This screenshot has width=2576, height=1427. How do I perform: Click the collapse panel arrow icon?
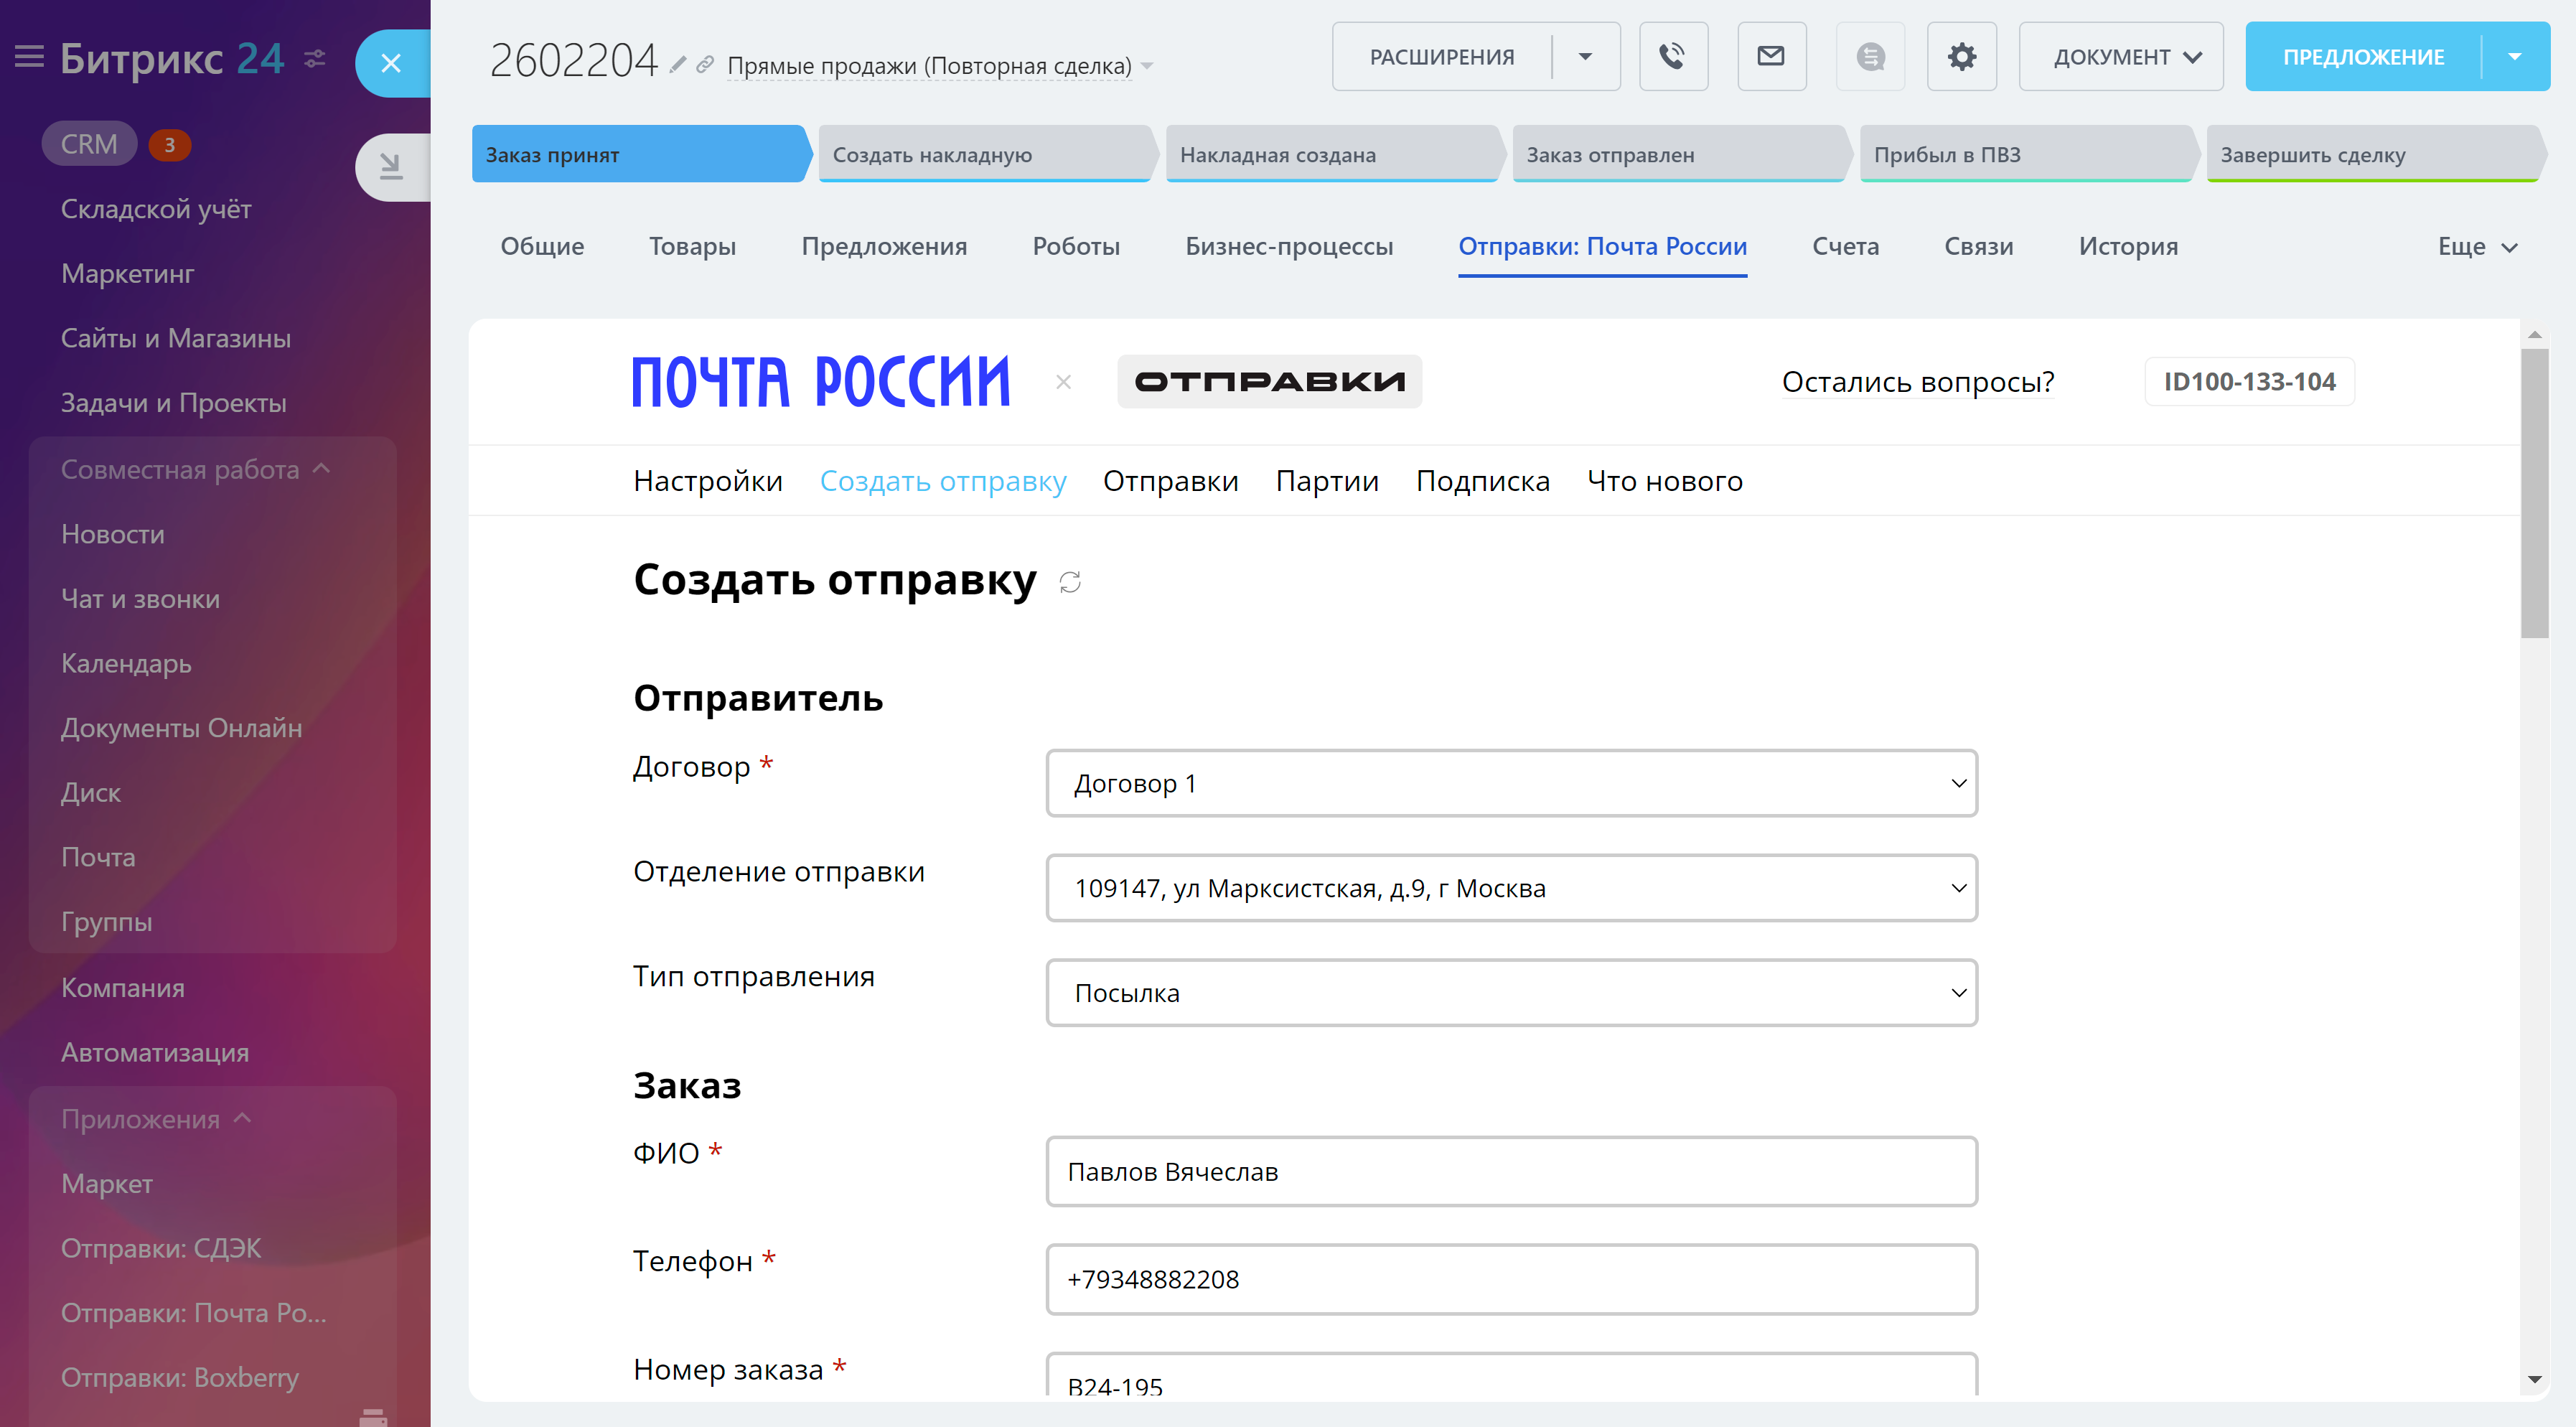tap(391, 166)
